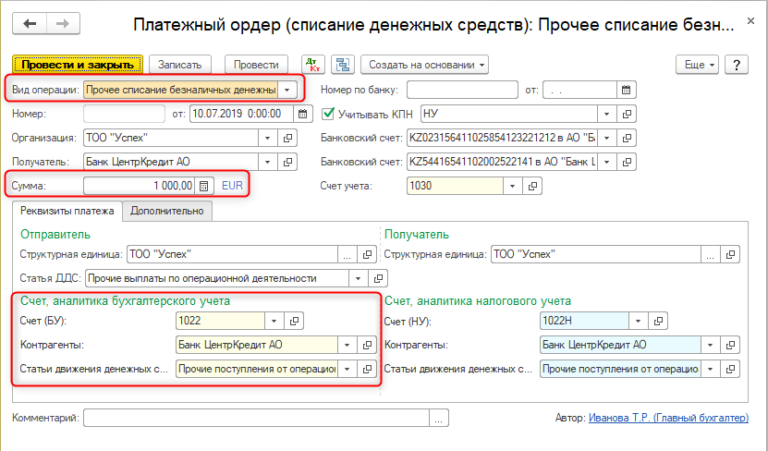Click Провести и закрыть button

click(x=77, y=65)
